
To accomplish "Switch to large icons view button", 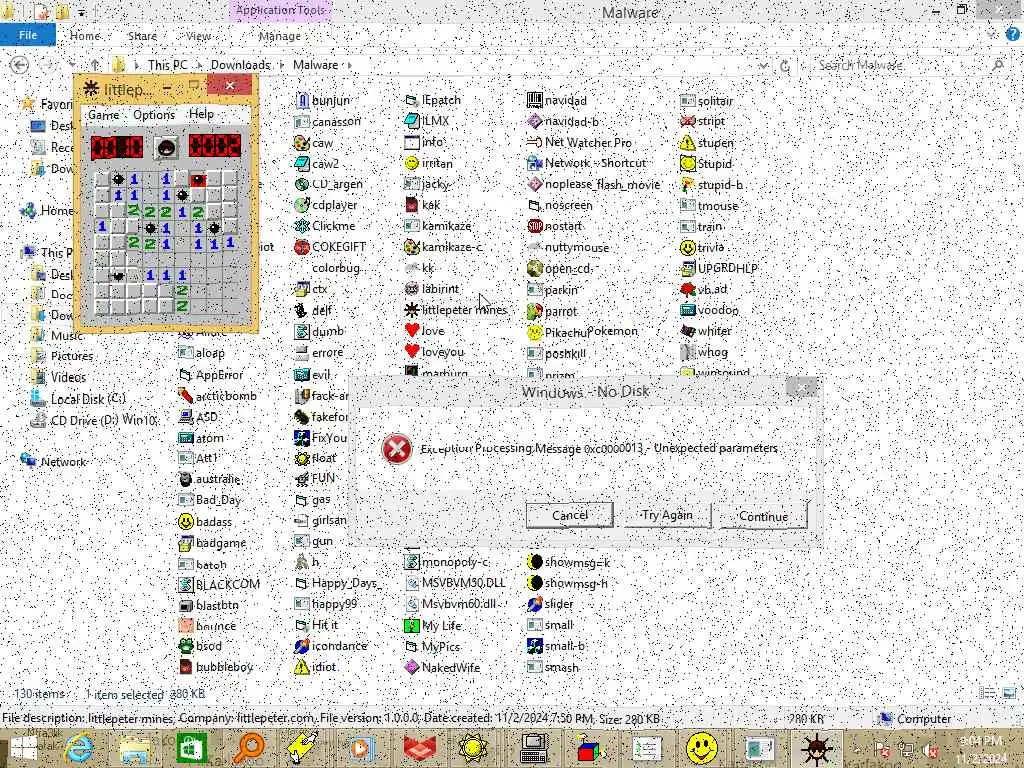I will pyautogui.click(x=1010, y=693).
